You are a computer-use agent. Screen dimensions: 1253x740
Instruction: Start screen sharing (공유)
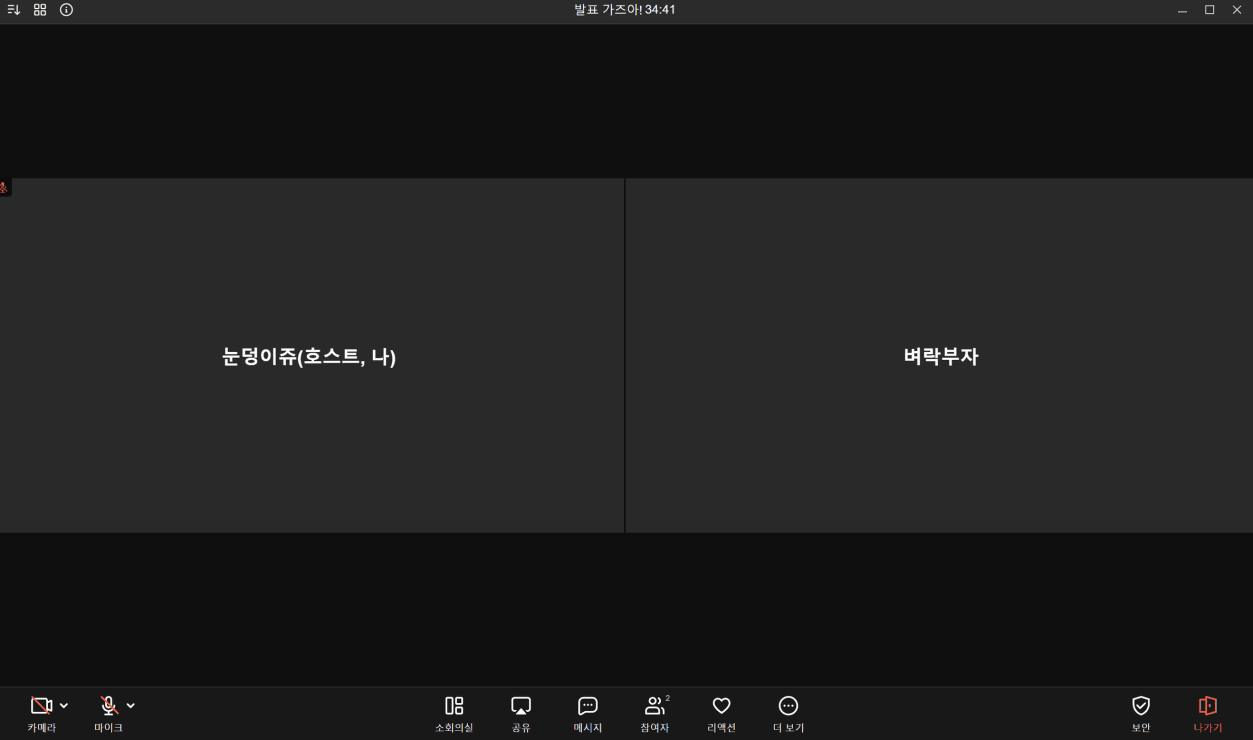[521, 714]
